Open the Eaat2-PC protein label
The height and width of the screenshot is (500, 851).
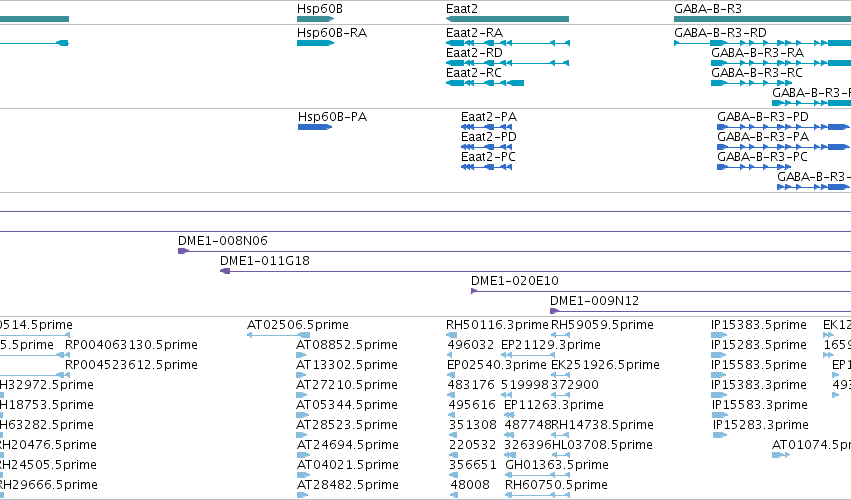click(488, 157)
